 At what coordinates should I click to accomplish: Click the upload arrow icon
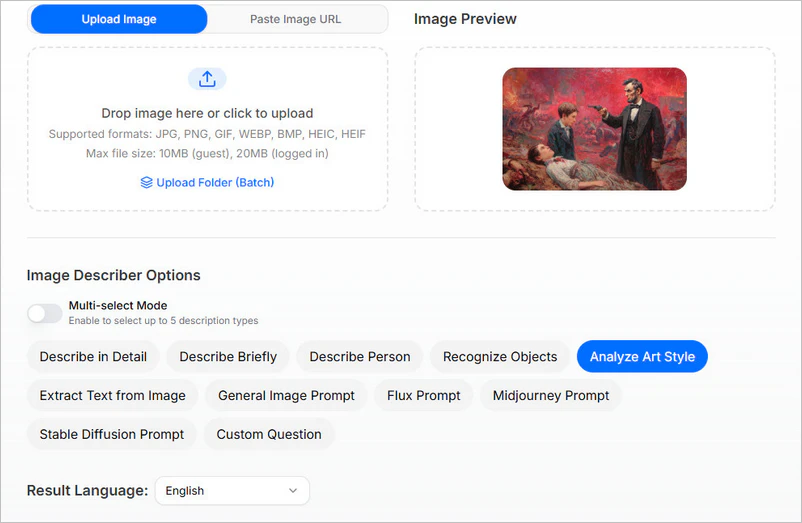pos(207,79)
